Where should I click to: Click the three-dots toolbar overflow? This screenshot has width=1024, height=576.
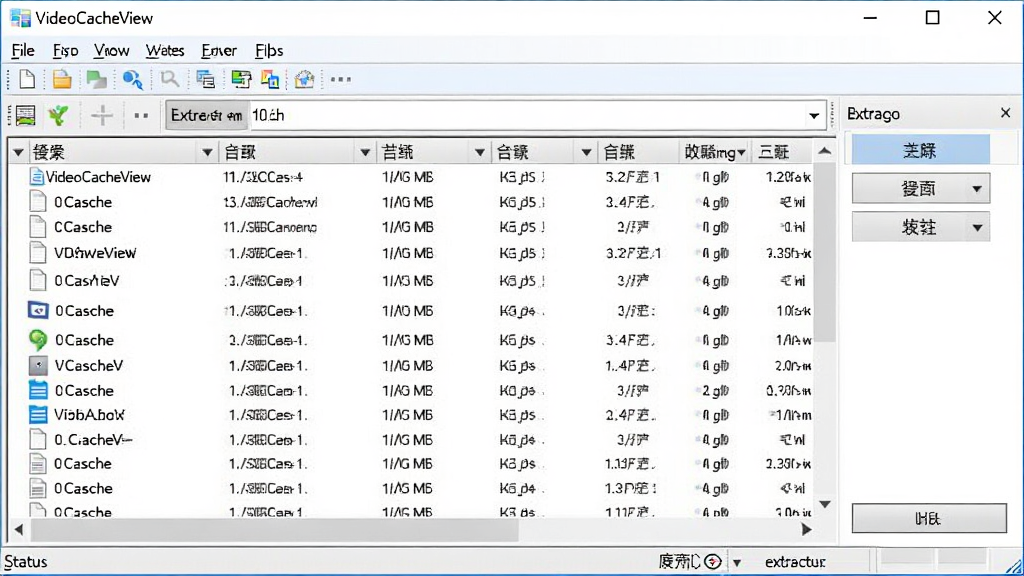coord(340,80)
